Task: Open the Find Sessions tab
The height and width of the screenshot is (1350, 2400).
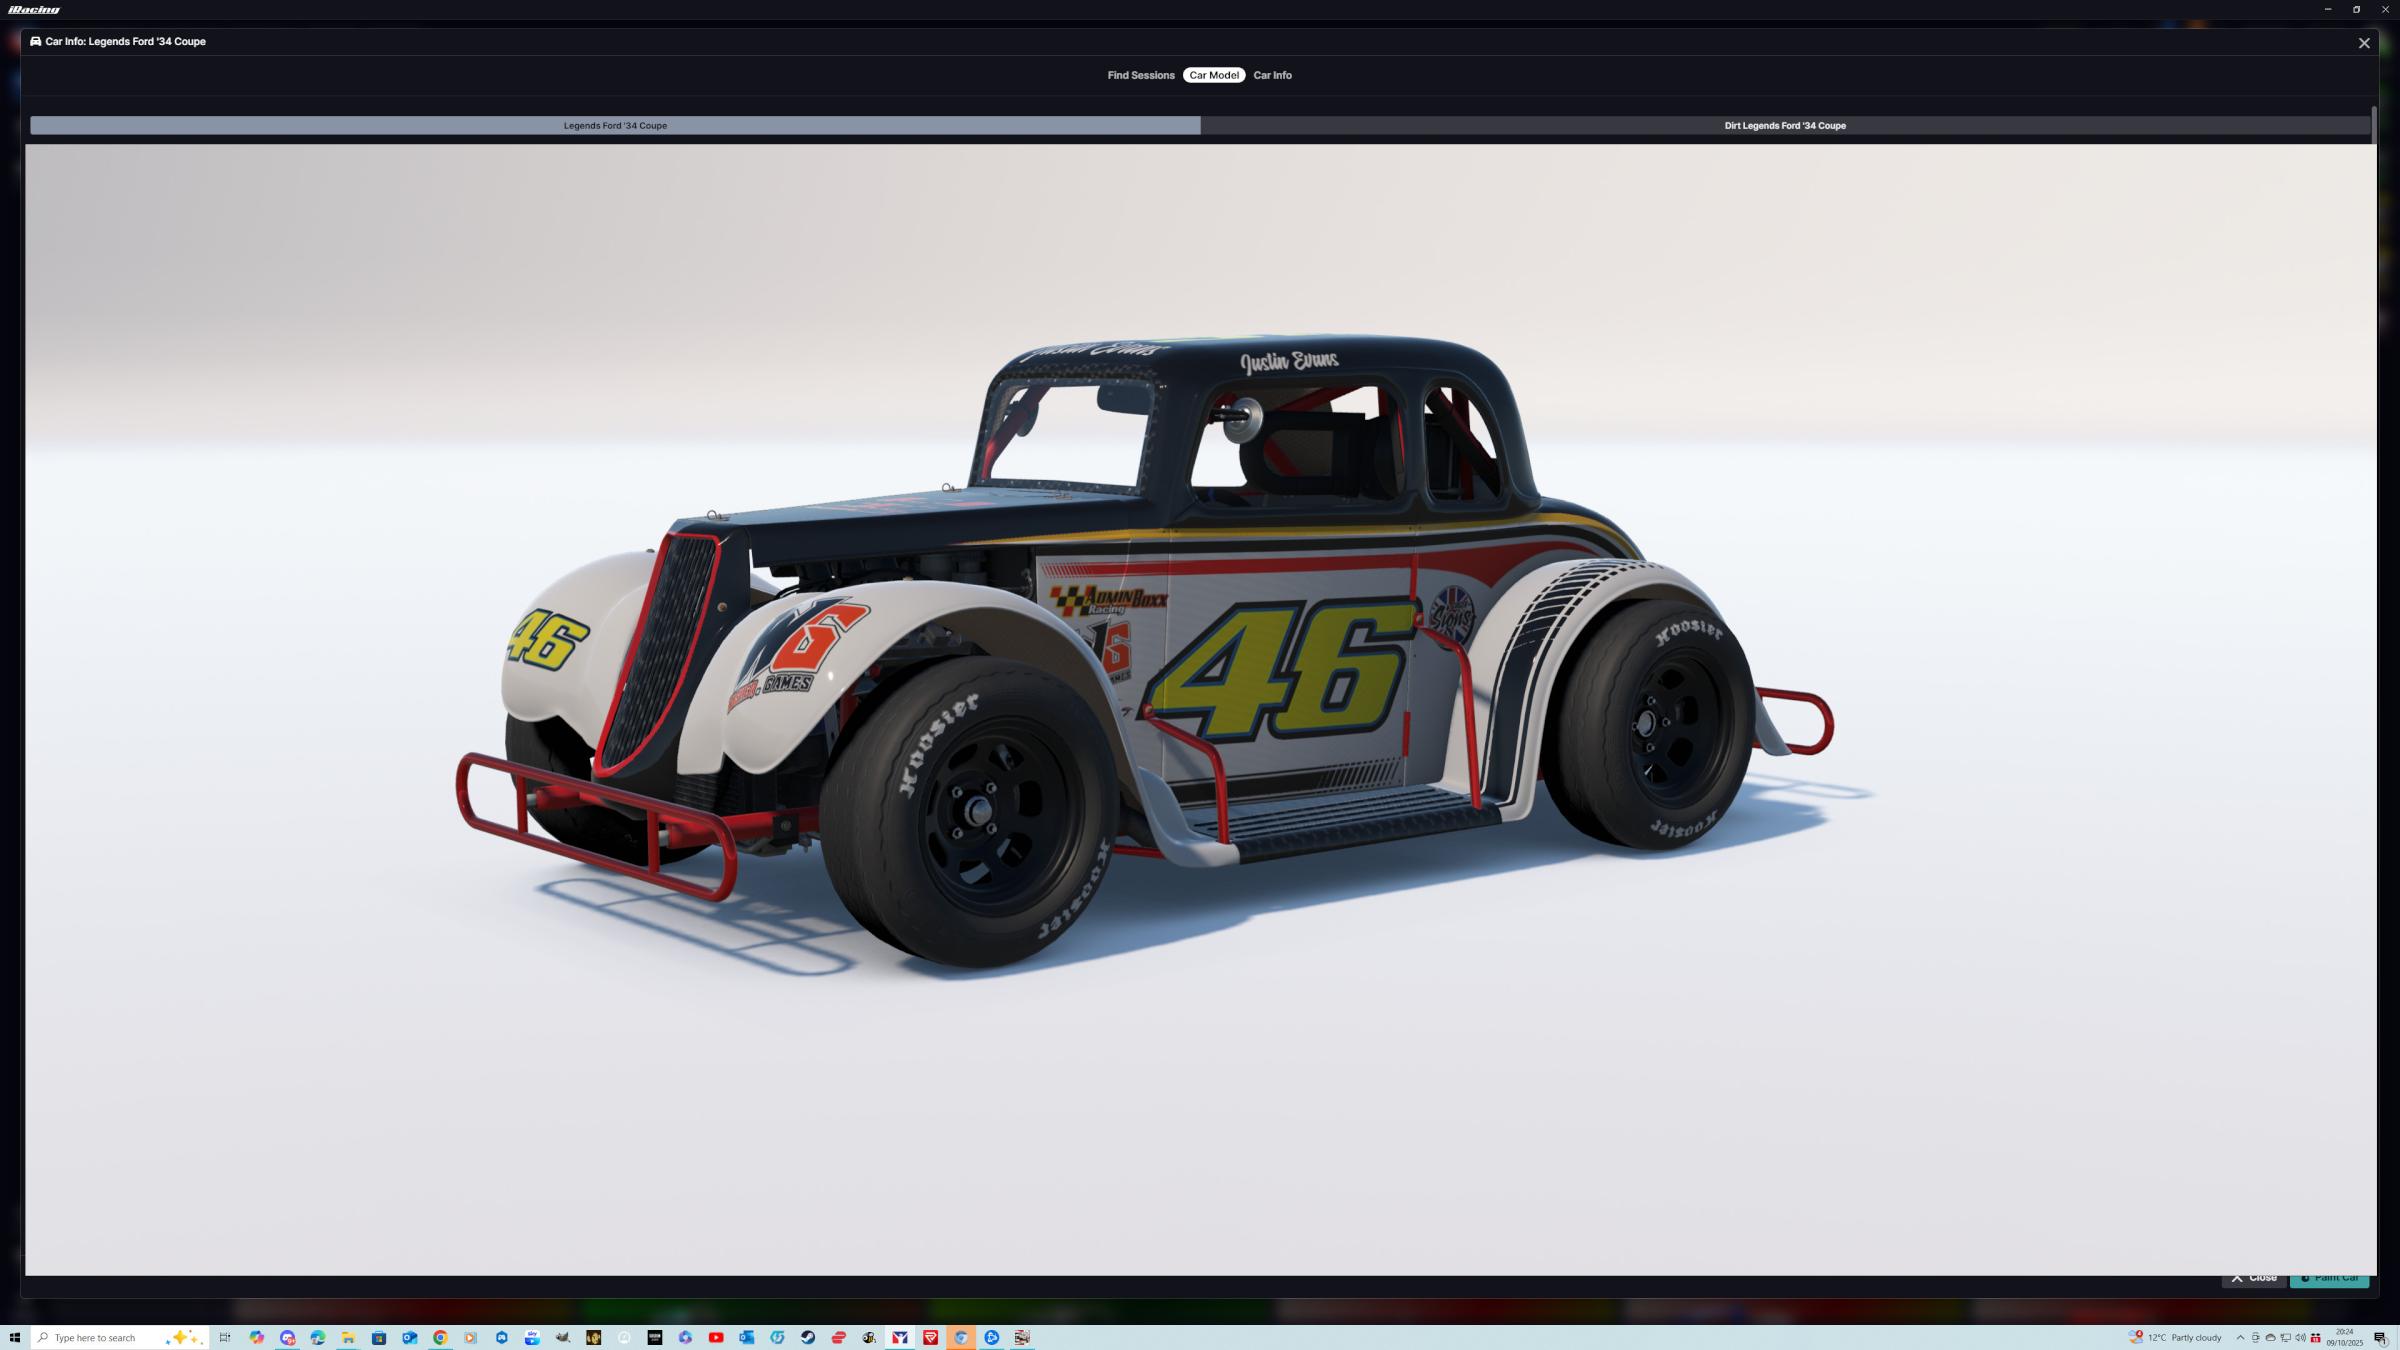Action: 1140,75
